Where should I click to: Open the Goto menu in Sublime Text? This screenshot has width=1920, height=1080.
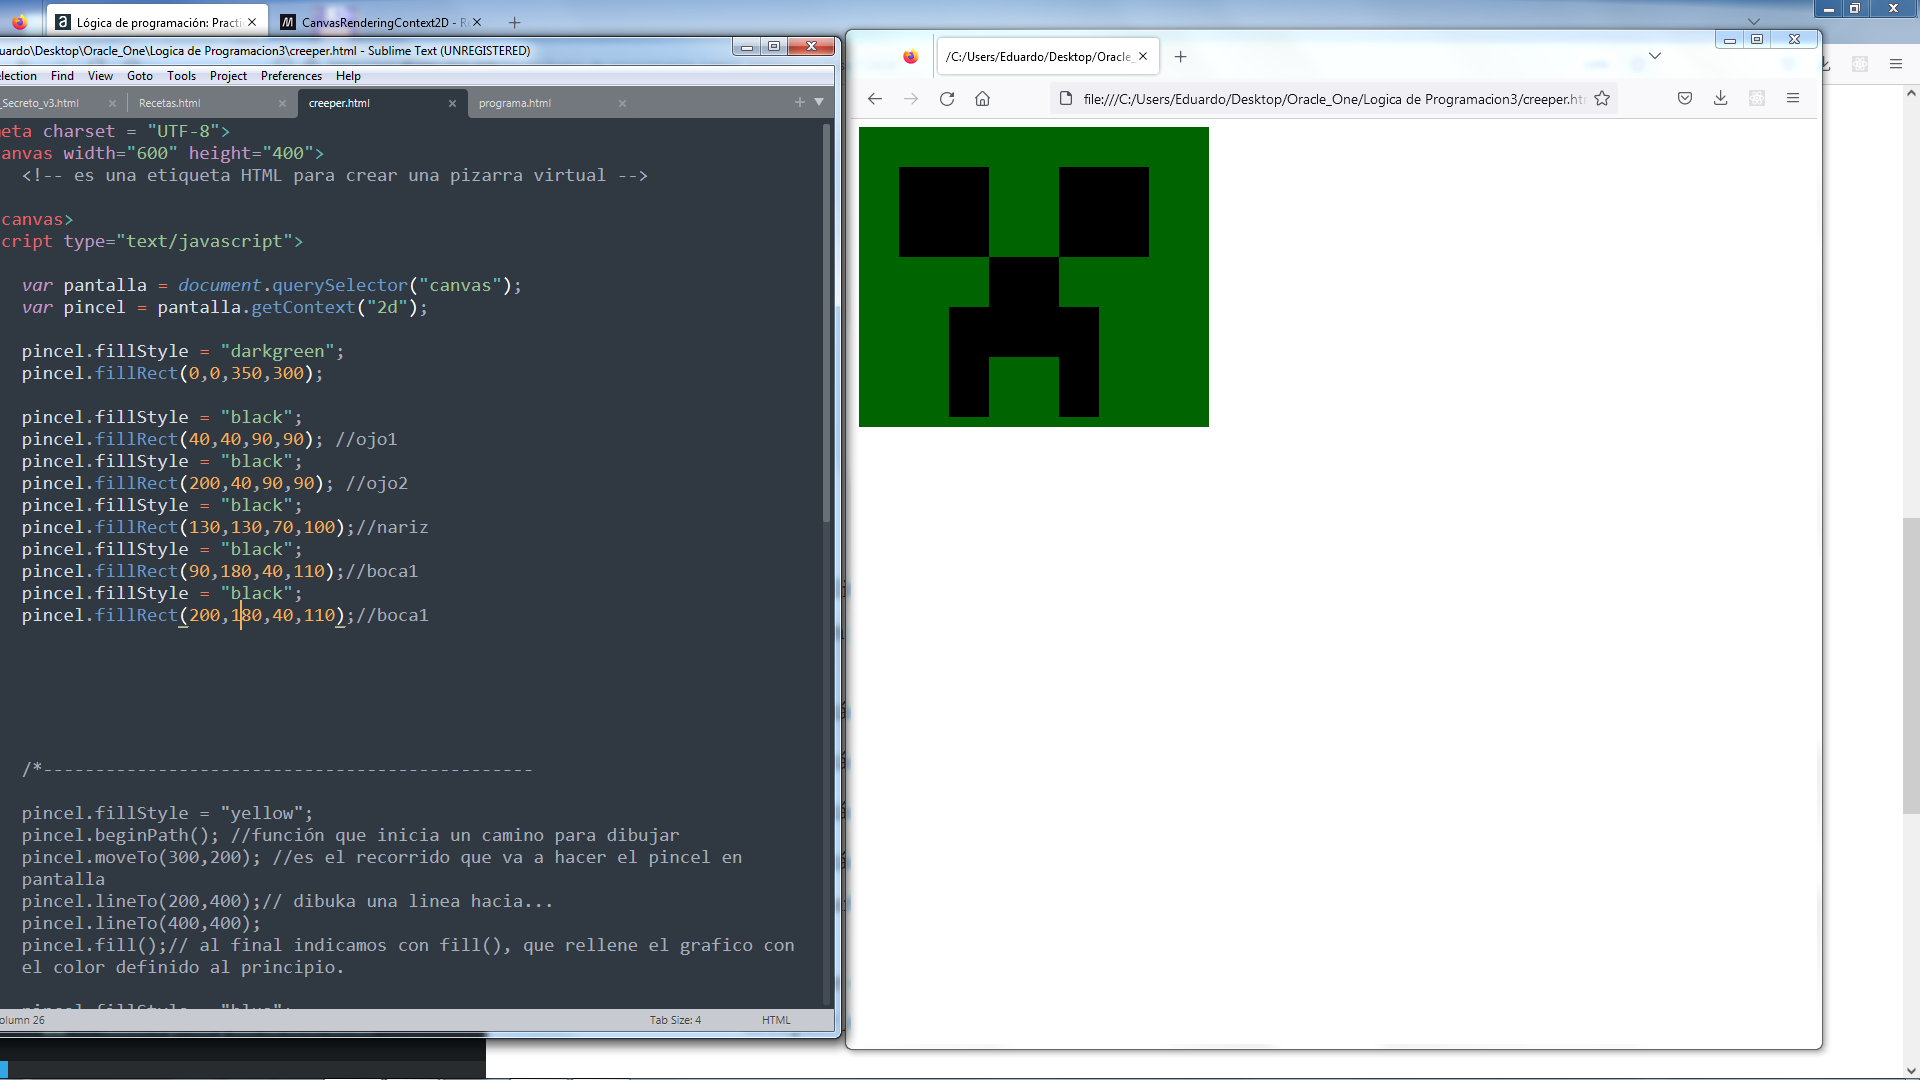(x=140, y=76)
